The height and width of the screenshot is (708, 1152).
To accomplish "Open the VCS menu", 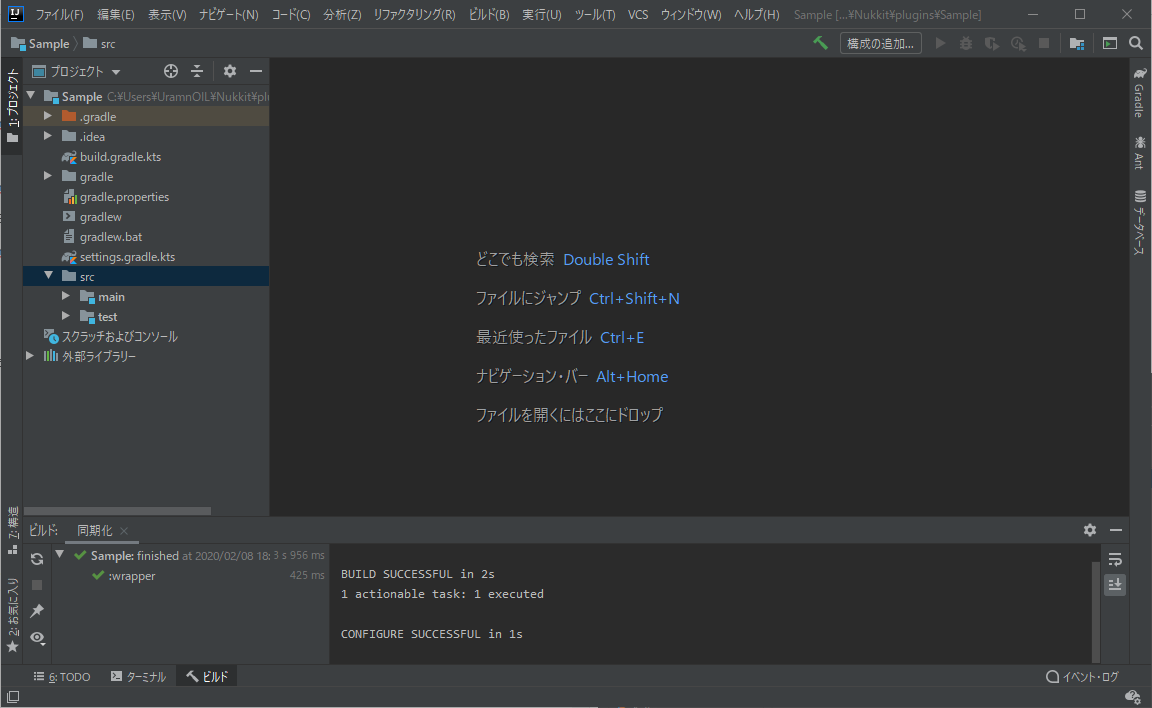I will 638,15.
